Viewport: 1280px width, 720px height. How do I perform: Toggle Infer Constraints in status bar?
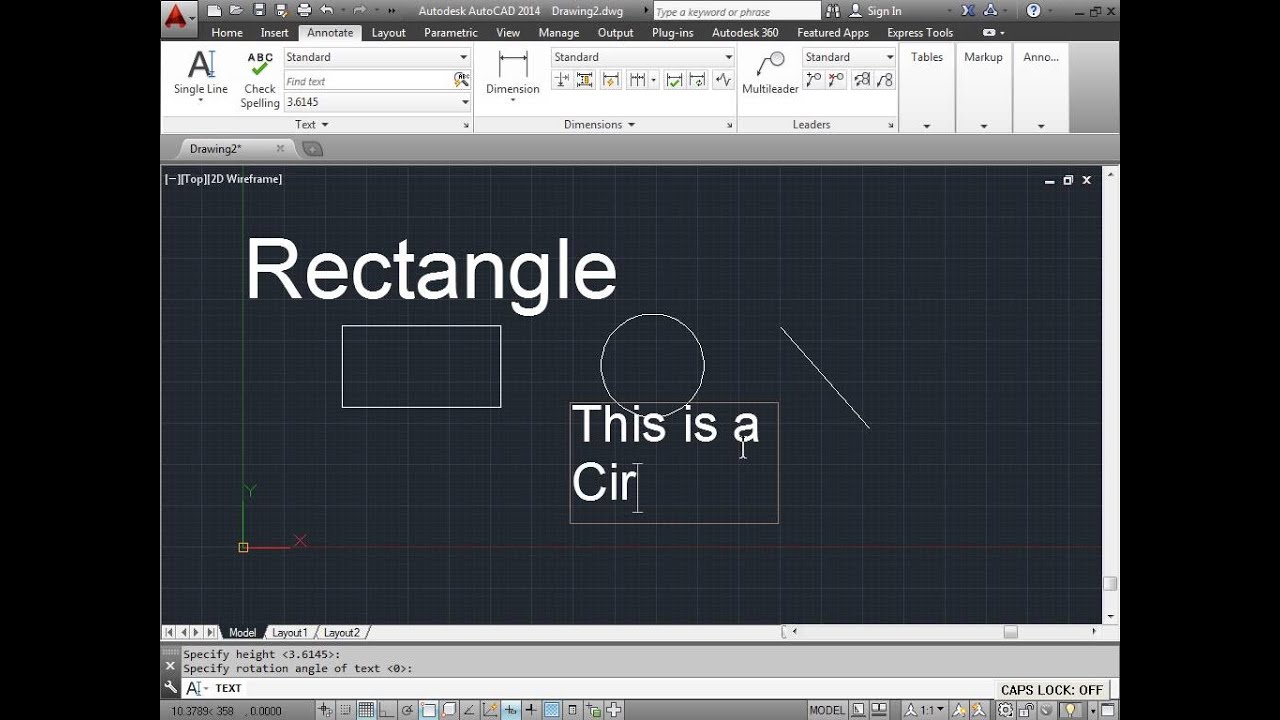325,710
